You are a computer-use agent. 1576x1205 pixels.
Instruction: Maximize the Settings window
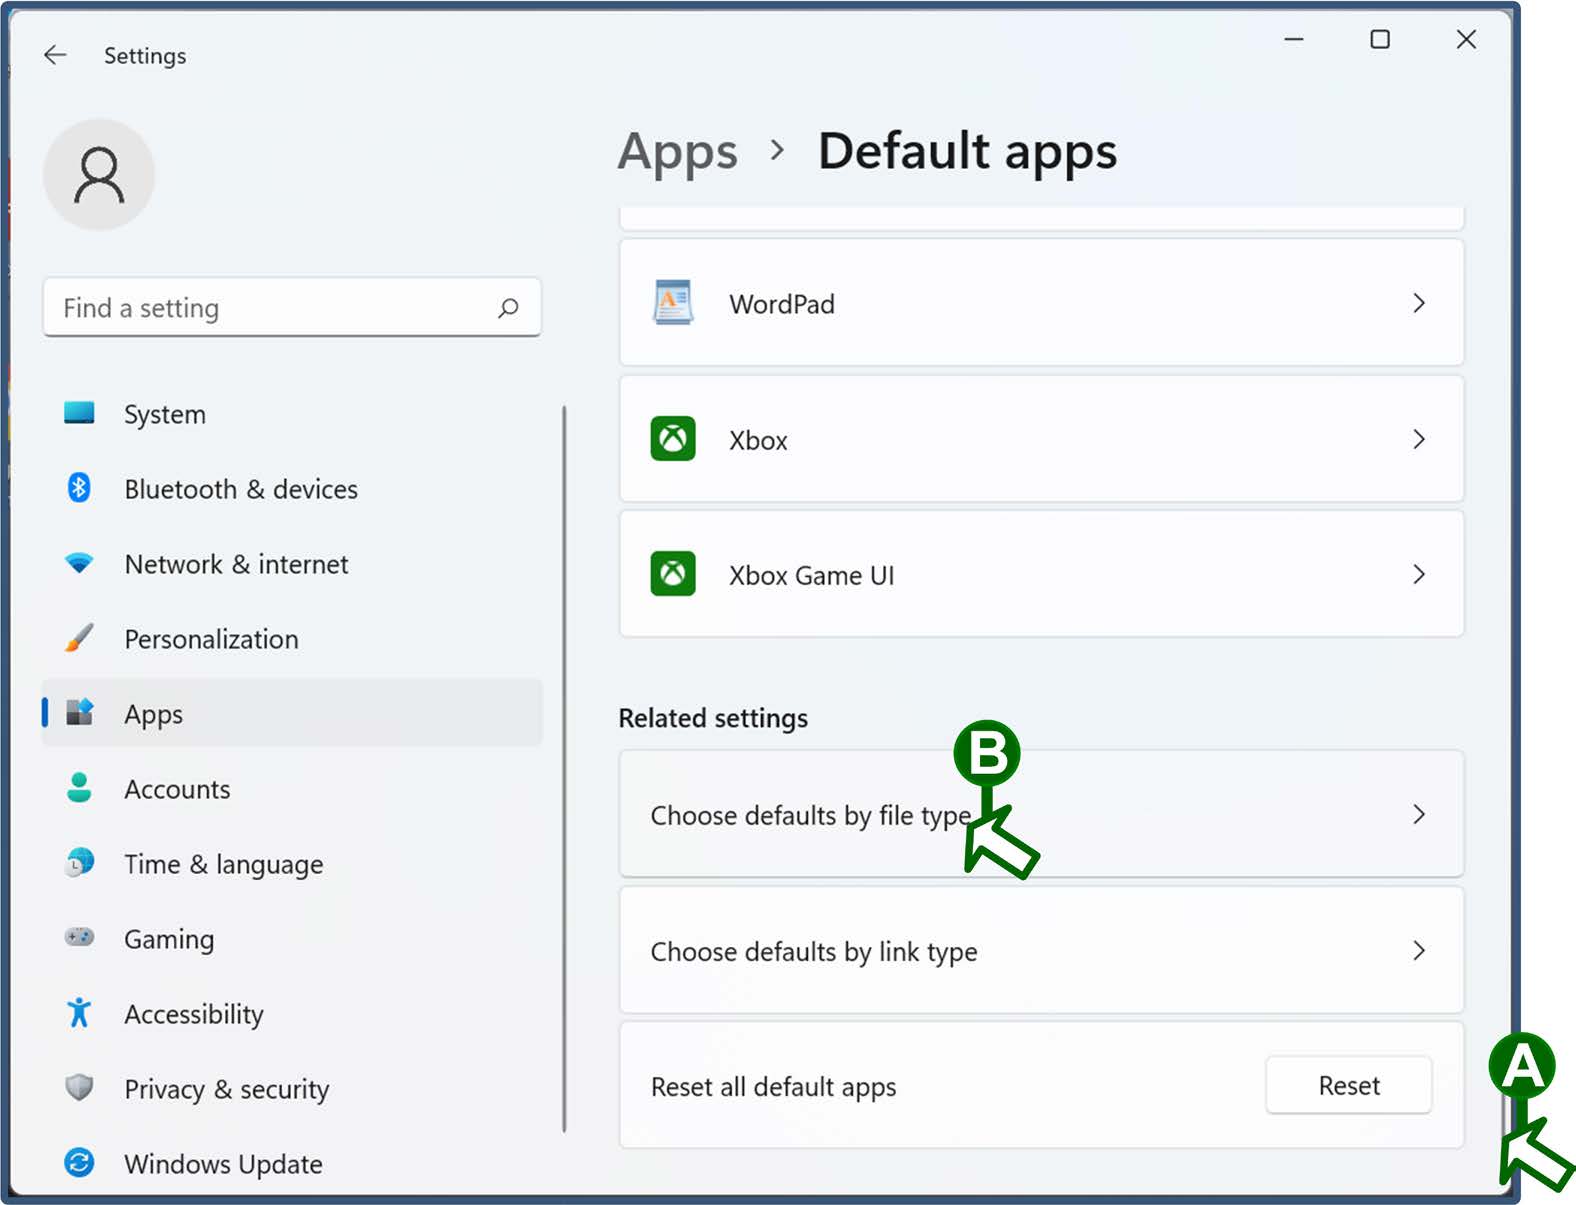click(1380, 39)
